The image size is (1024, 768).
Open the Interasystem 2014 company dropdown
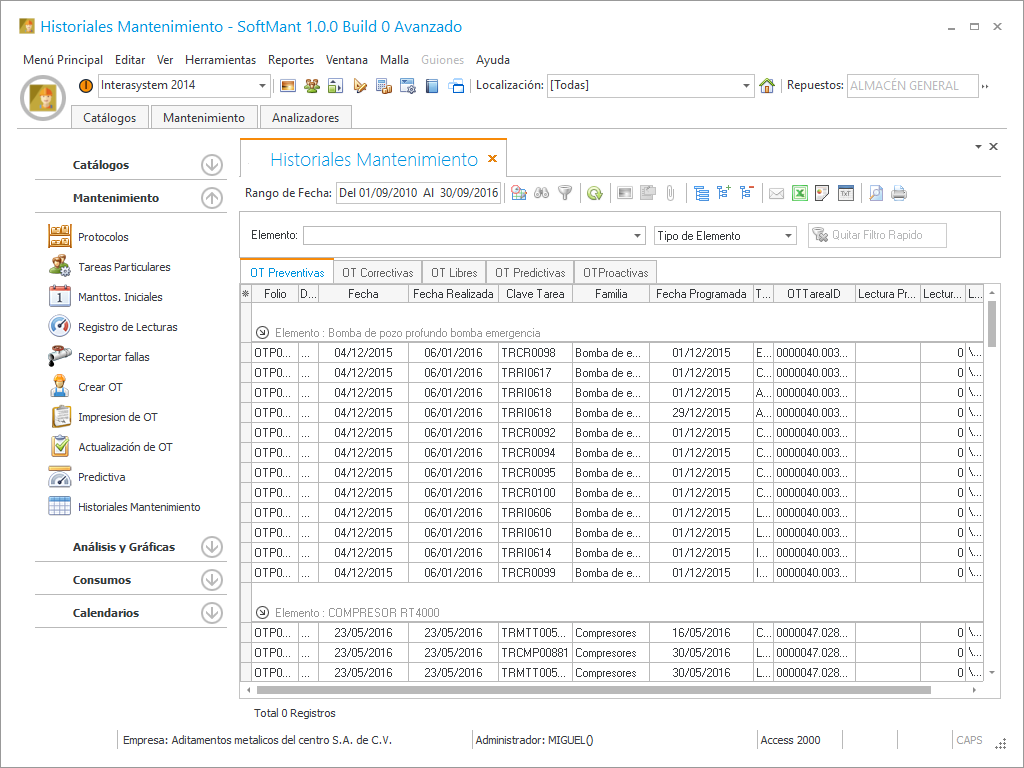point(263,86)
